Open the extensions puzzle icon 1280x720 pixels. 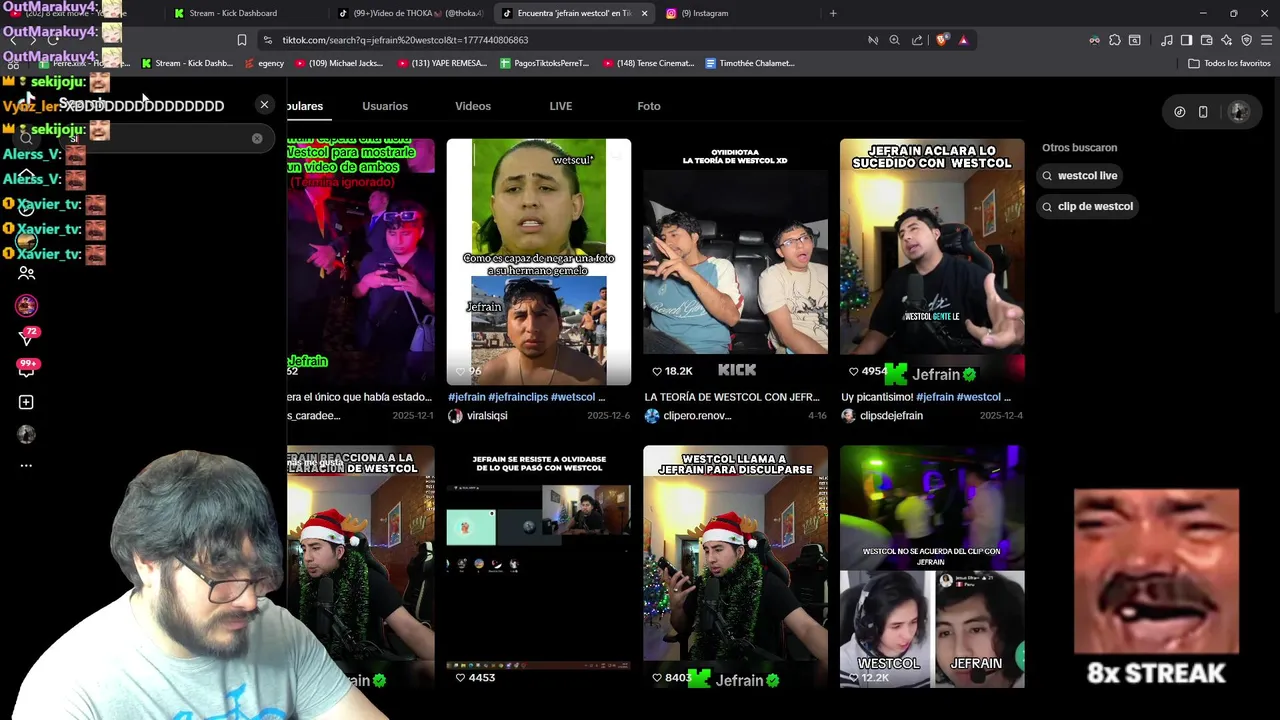pos(1115,40)
